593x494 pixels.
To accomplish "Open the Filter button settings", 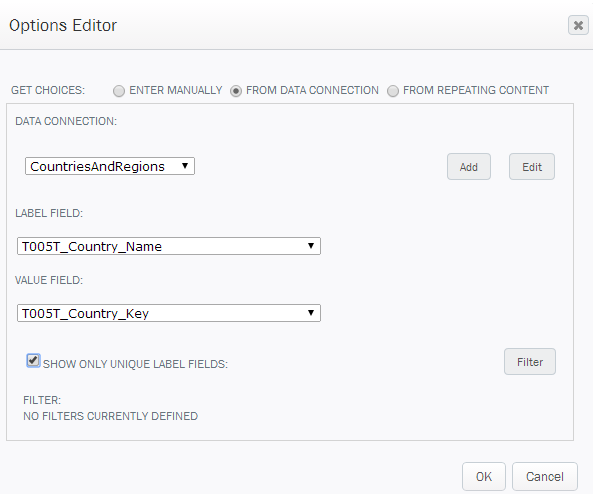I will (530, 362).
